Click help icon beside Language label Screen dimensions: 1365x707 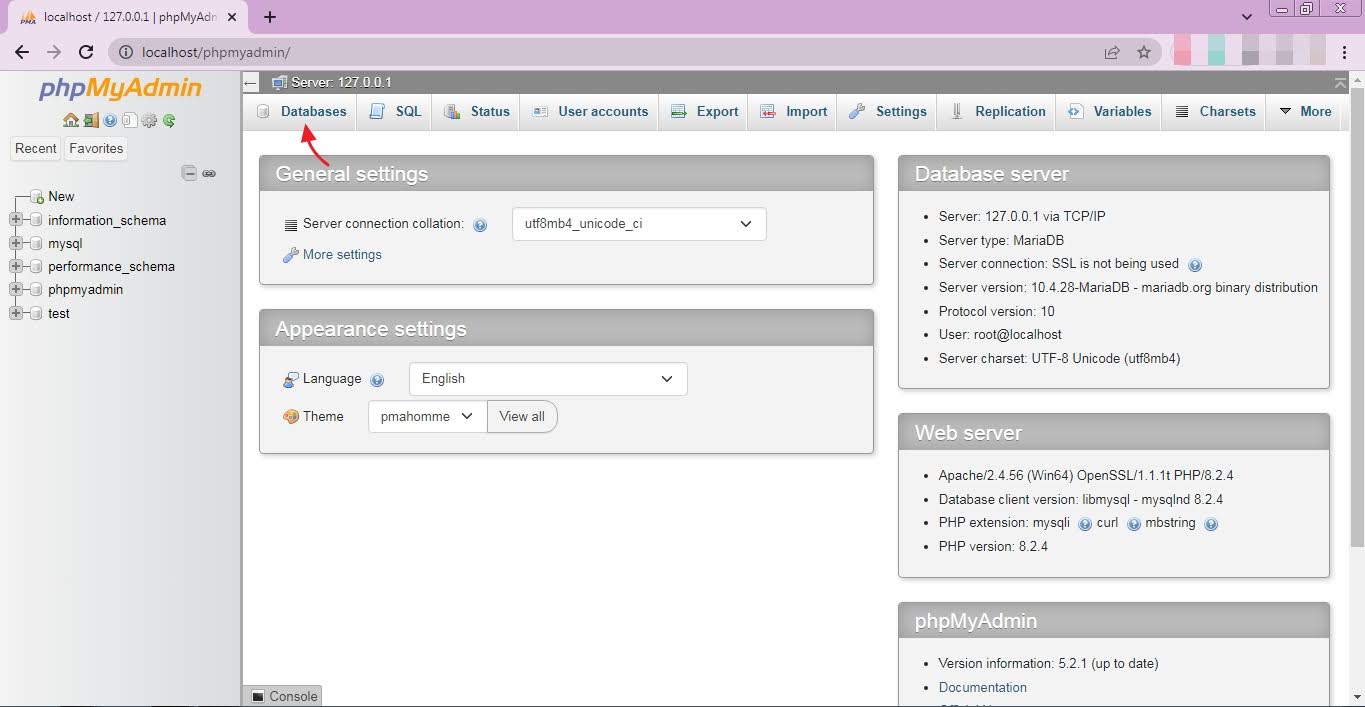click(377, 380)
